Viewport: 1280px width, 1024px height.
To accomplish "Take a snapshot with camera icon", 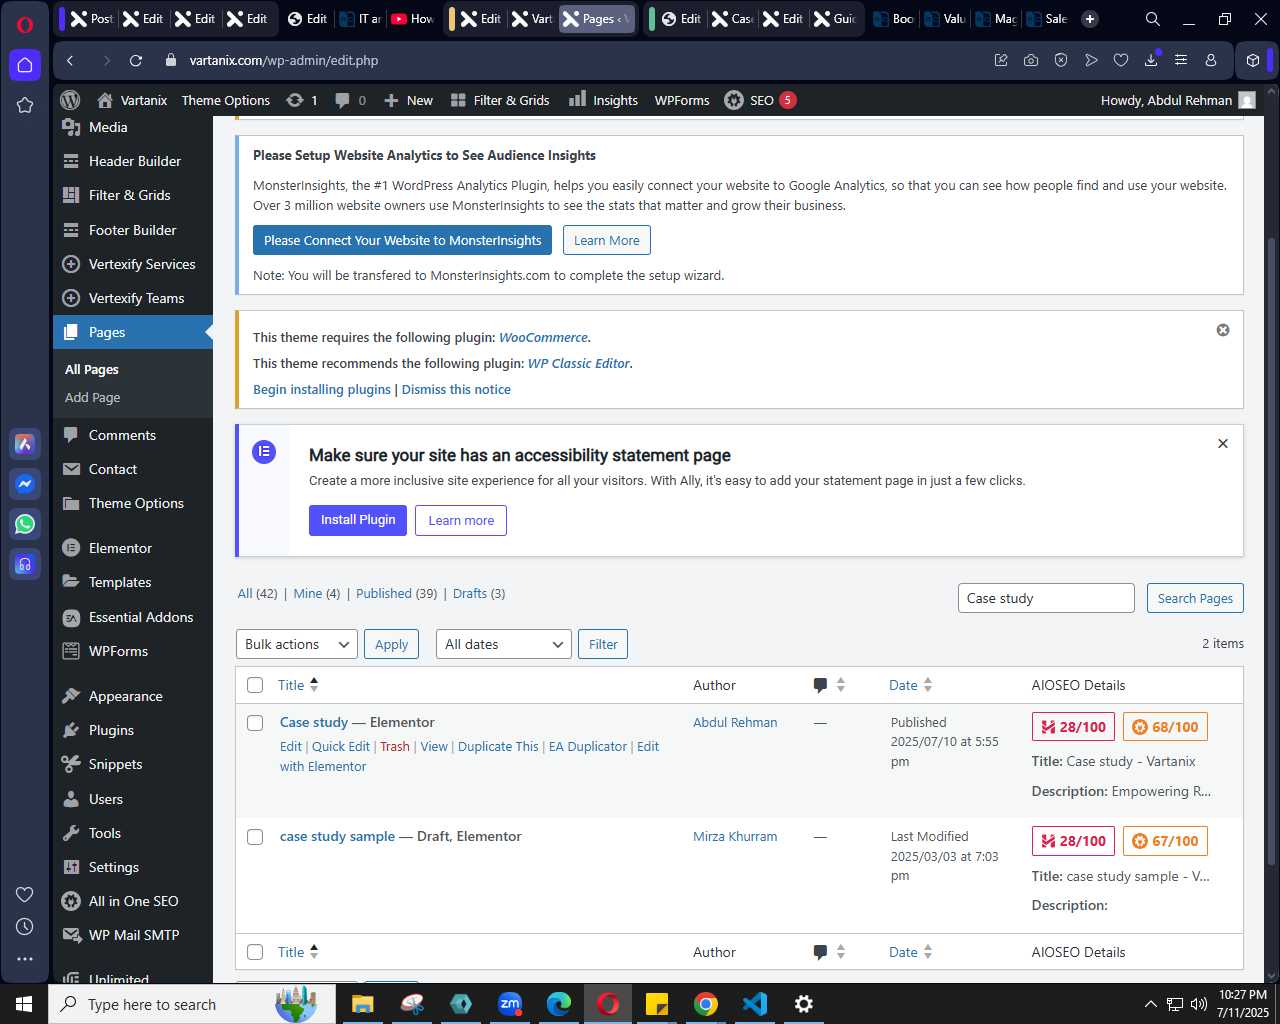I will tap(1031, 61).
